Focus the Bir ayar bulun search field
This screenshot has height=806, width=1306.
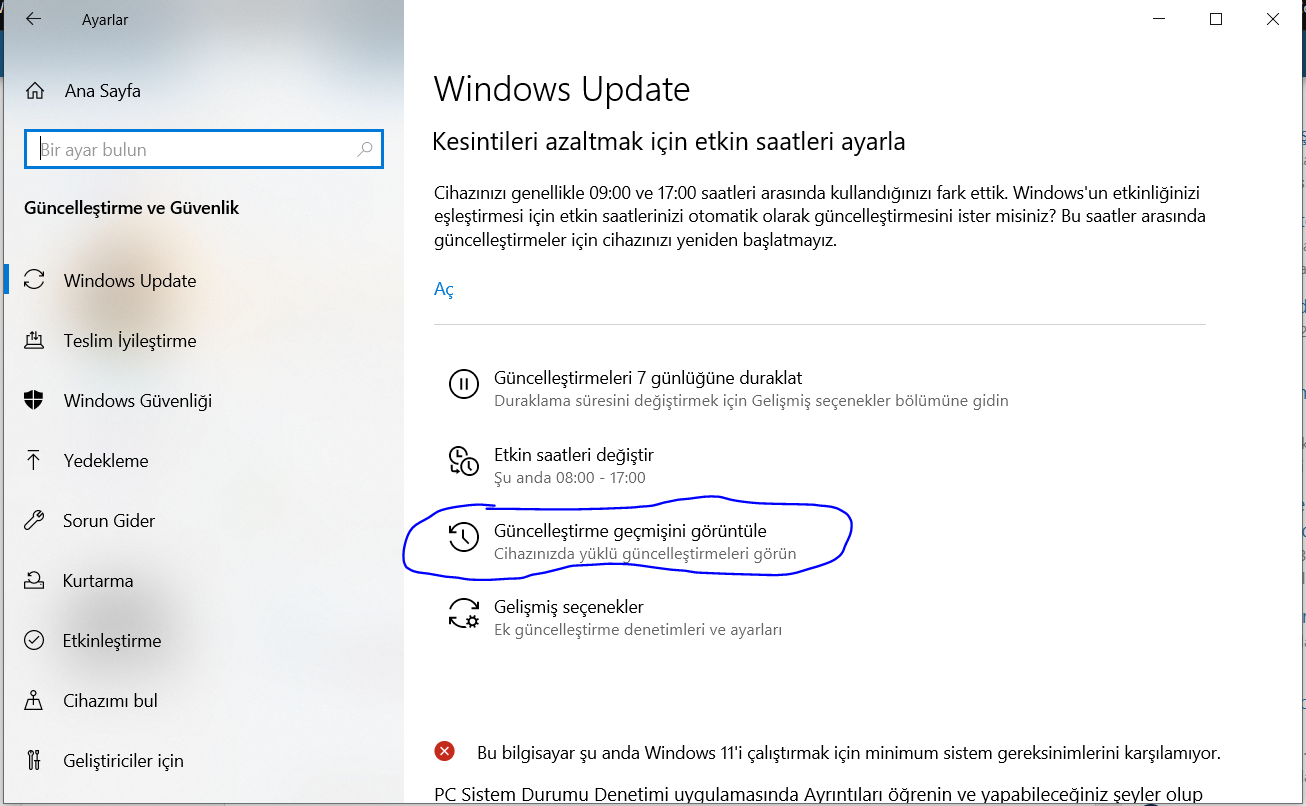pyautogui.click(x=204, y=150)
